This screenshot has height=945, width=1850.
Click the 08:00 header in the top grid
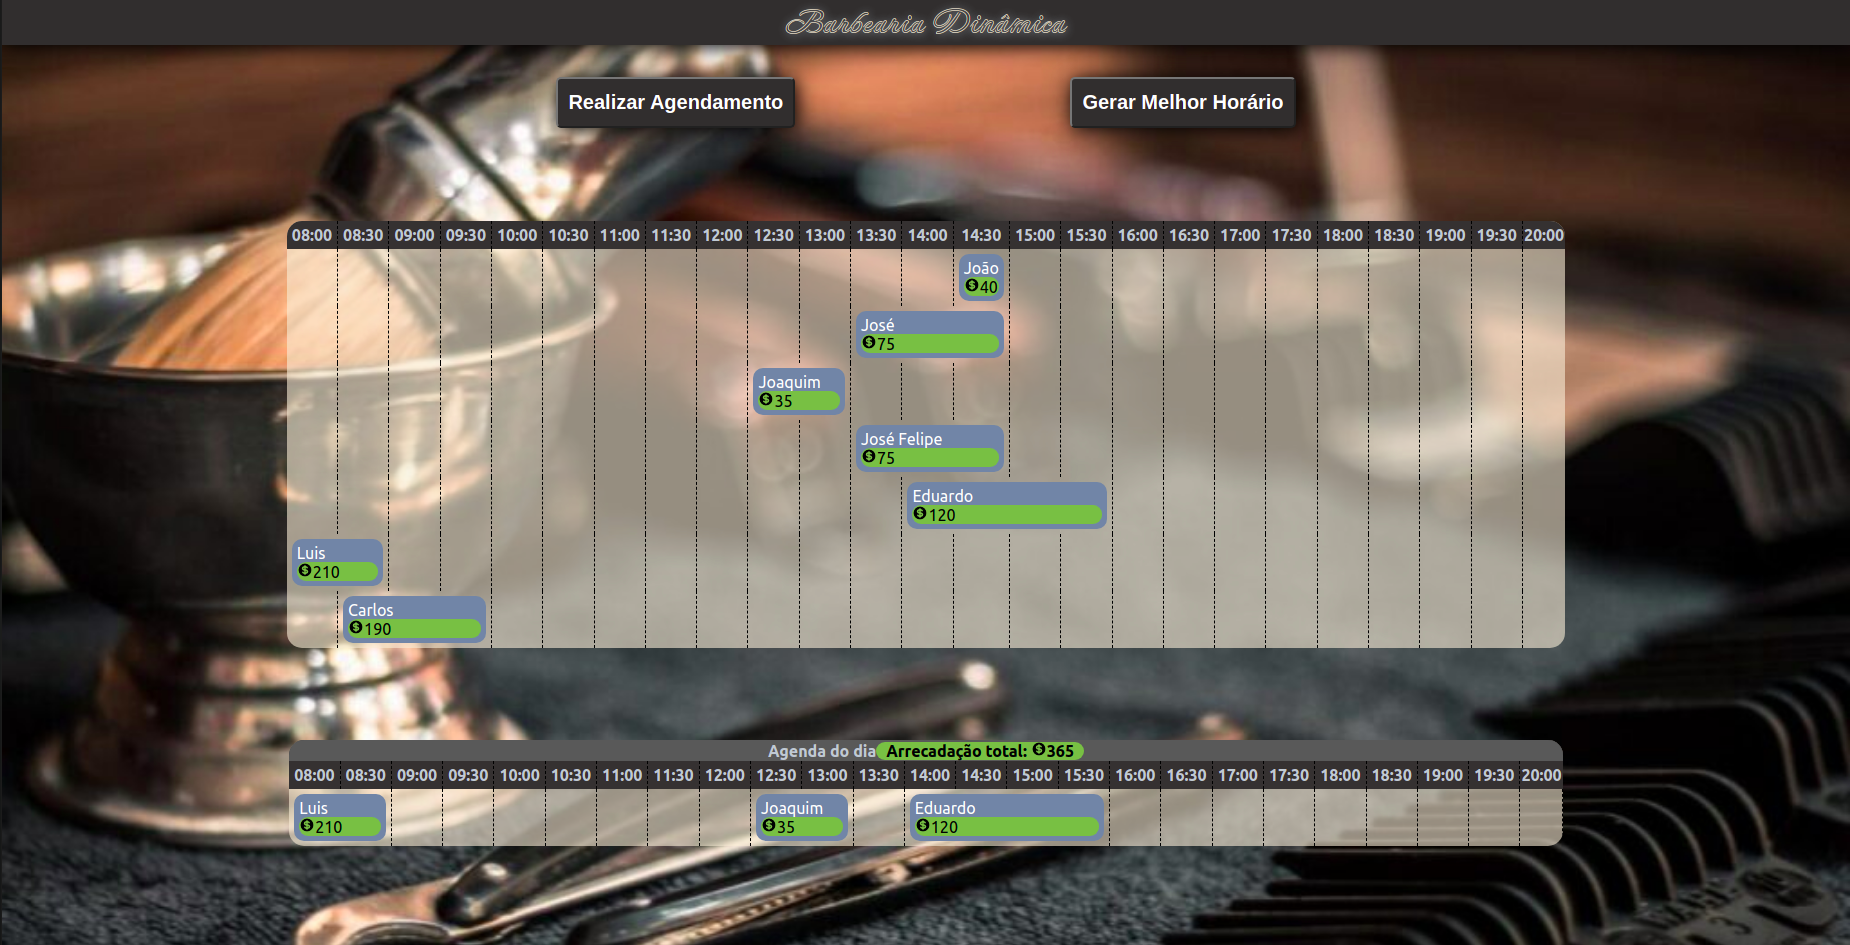click(312, 235)
